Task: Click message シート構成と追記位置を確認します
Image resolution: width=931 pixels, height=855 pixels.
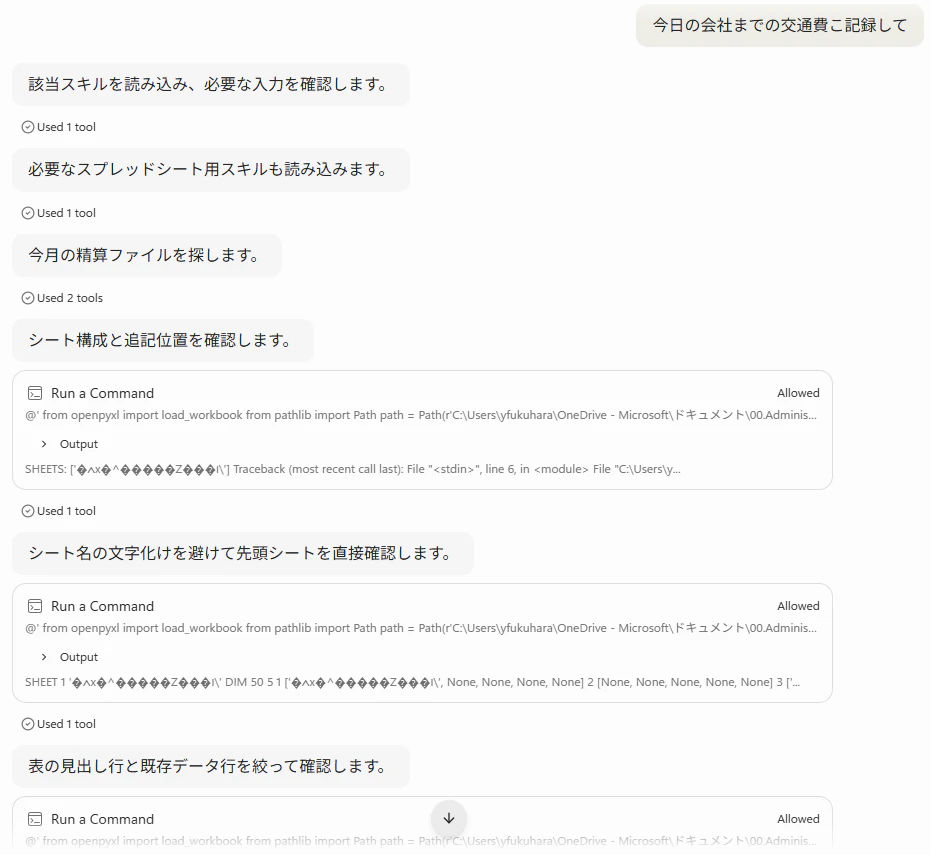Action: (163, 340)
